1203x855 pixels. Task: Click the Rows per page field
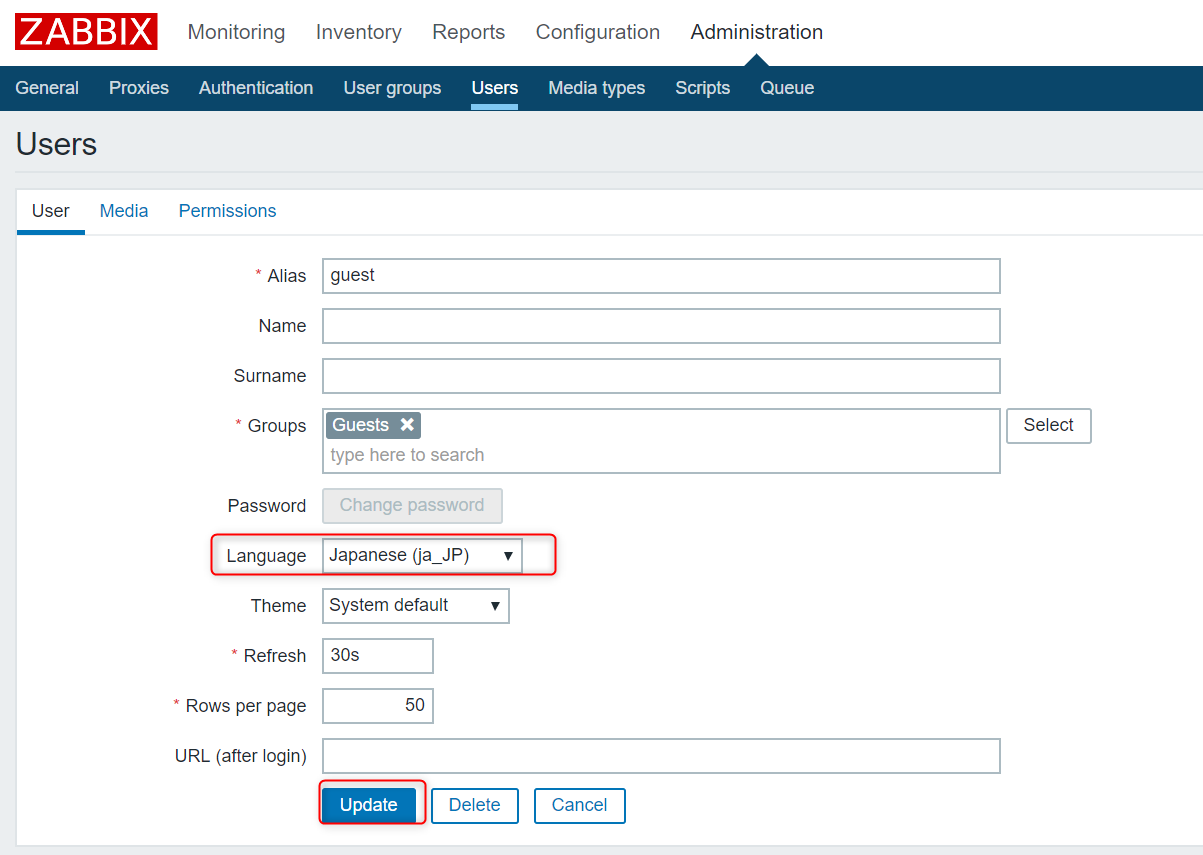378,706
